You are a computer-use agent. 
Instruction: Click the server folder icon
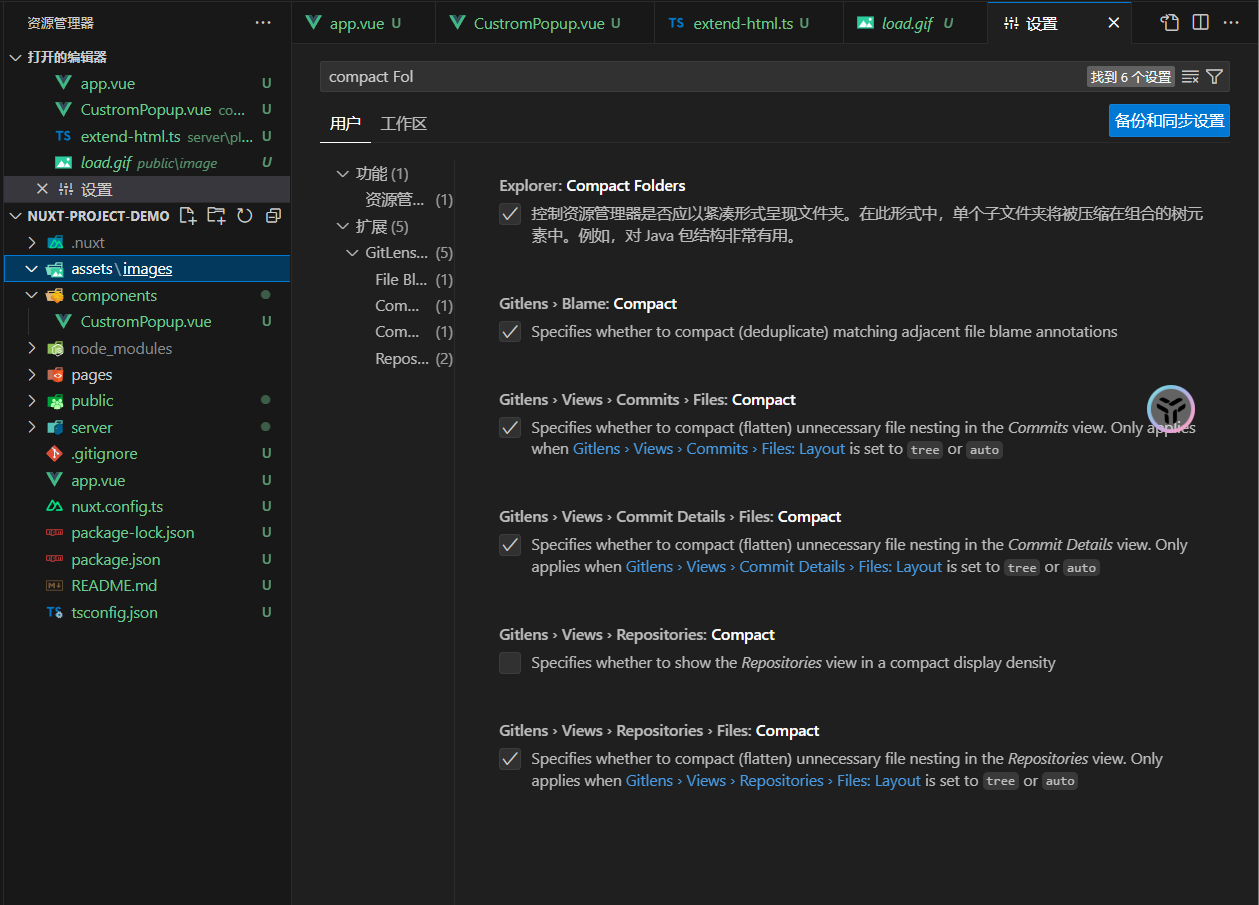tap(55, 427)
